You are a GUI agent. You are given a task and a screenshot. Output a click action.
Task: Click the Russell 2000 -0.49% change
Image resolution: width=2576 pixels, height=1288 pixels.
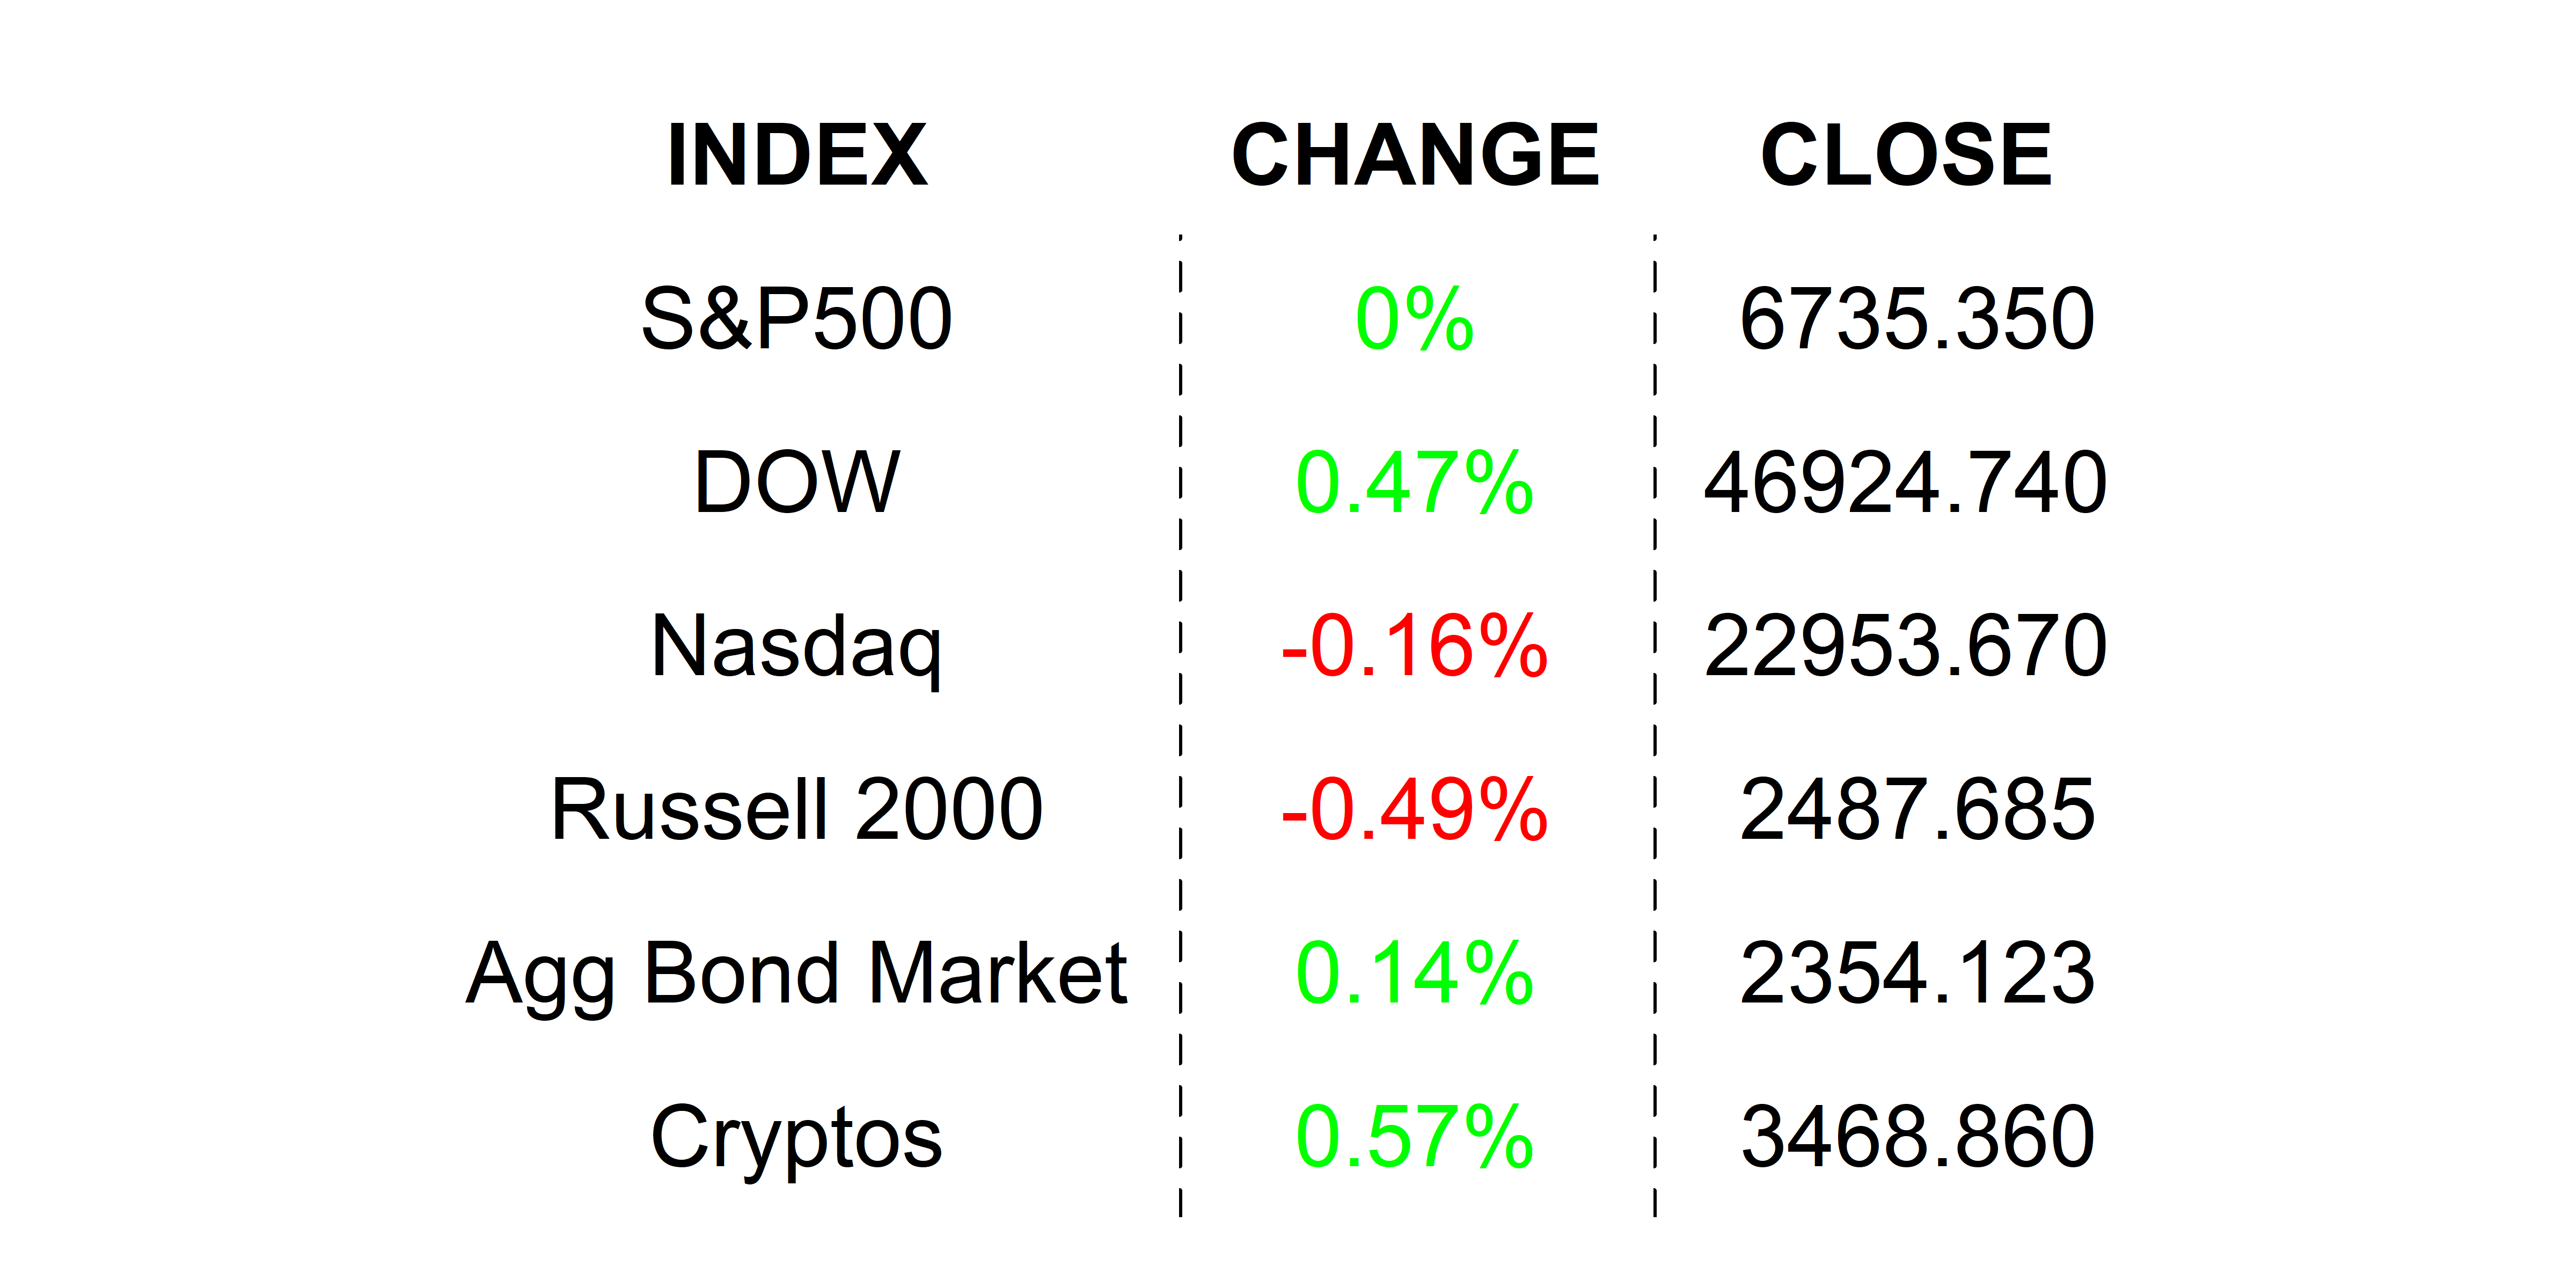coord(1414,810)
